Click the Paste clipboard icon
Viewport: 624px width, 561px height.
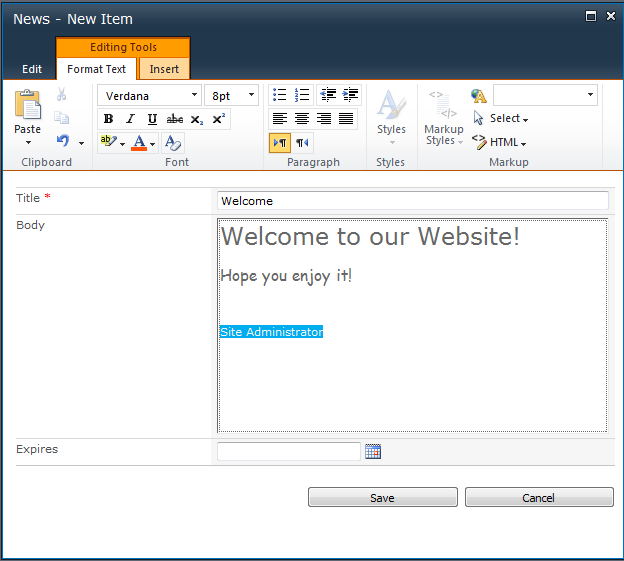pyautogui.click(x=28, y=106)
